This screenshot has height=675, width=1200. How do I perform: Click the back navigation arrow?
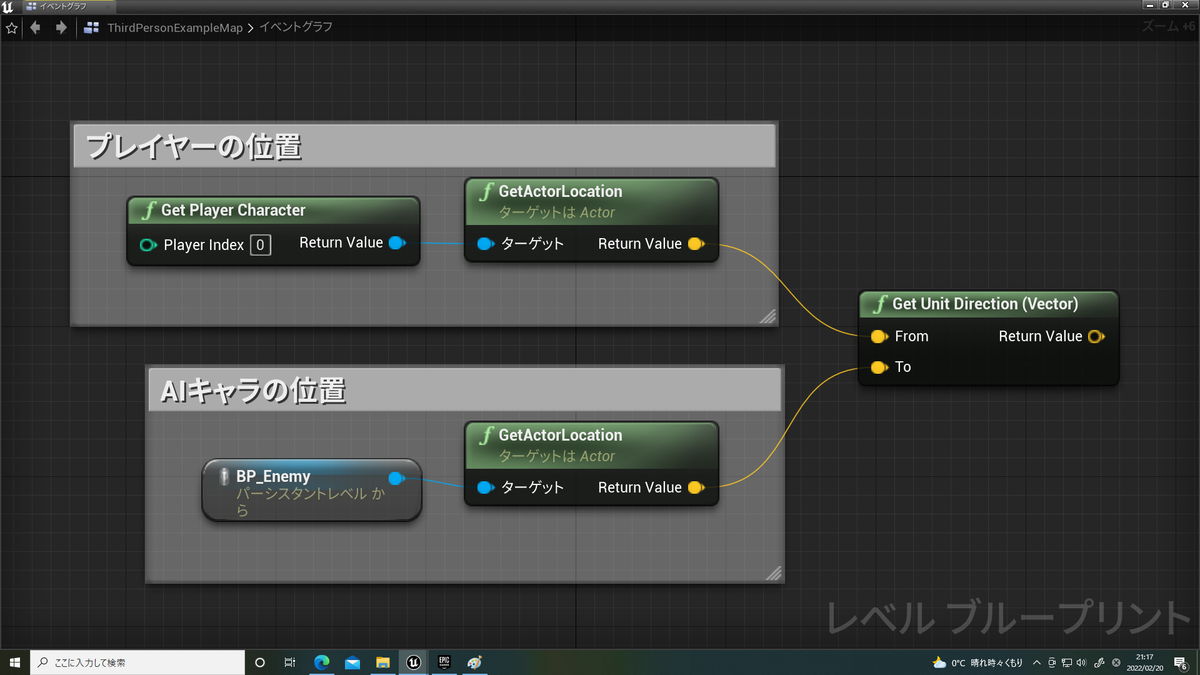[35, 27]
